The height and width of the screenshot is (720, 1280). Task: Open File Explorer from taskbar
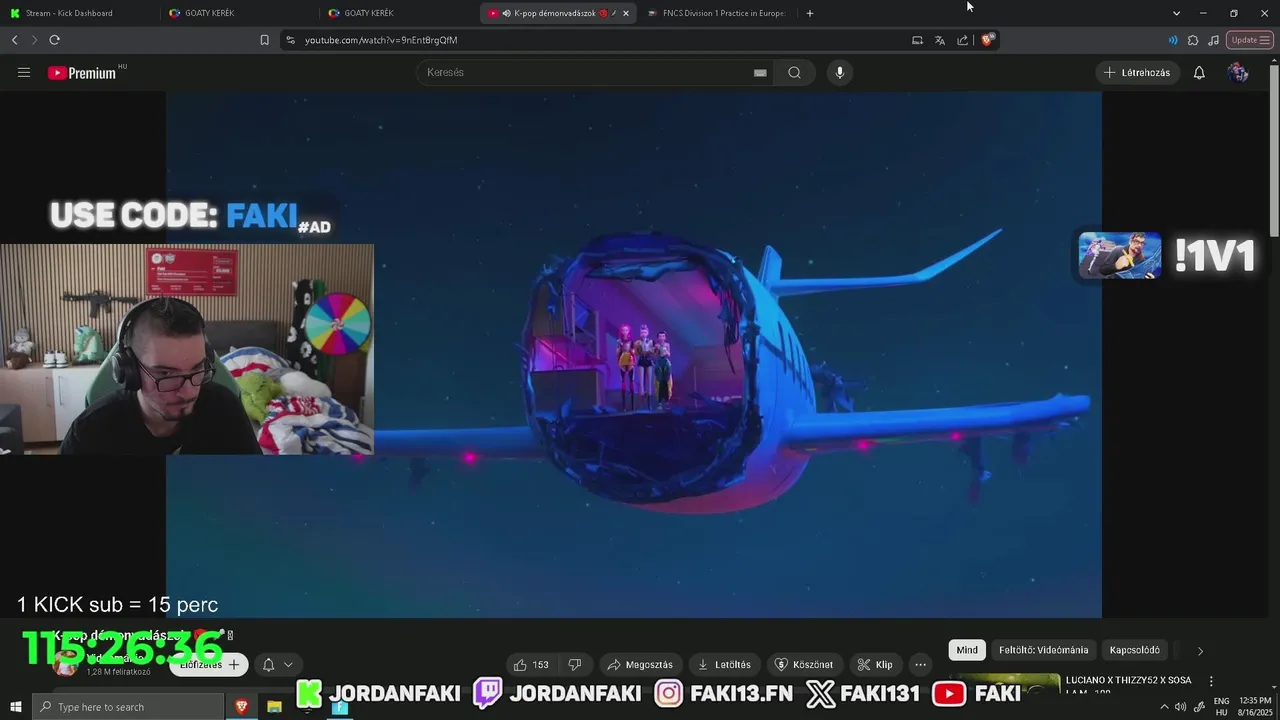(274, 707)
